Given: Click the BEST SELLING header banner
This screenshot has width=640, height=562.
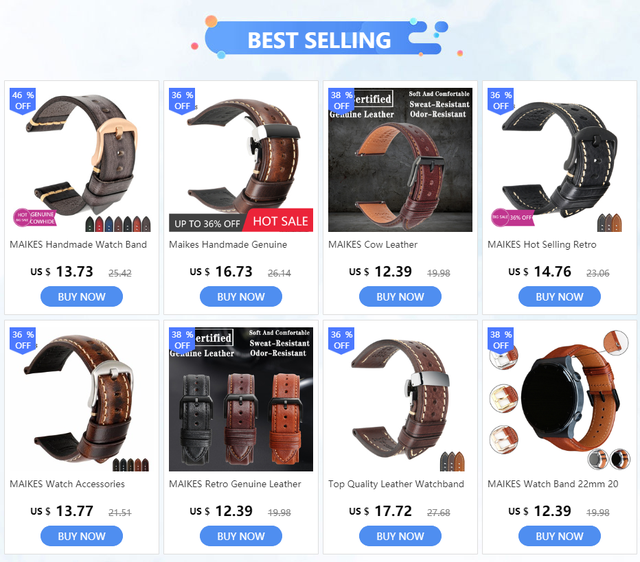Looking at the screenshot, I should pyautogui.click(x=319, y=40).
